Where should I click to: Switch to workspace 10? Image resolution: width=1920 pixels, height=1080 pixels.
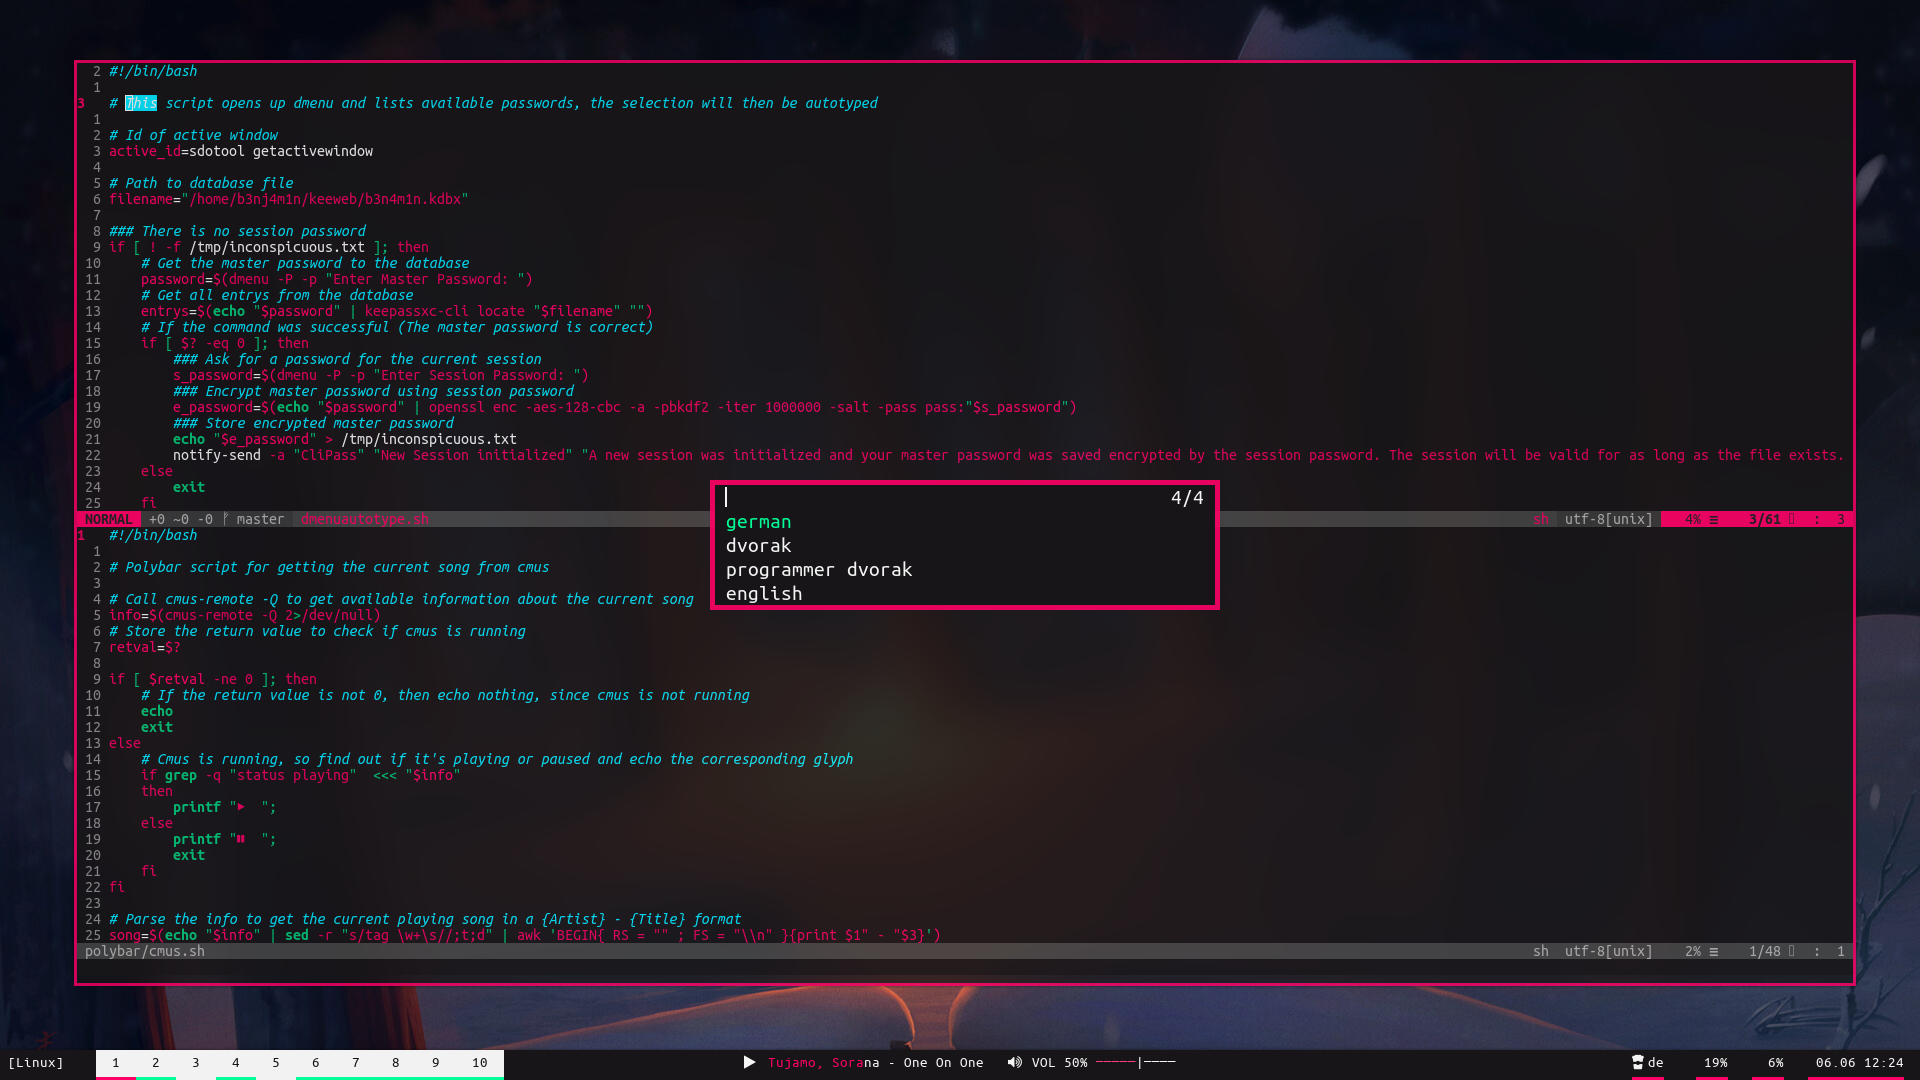479,1062
